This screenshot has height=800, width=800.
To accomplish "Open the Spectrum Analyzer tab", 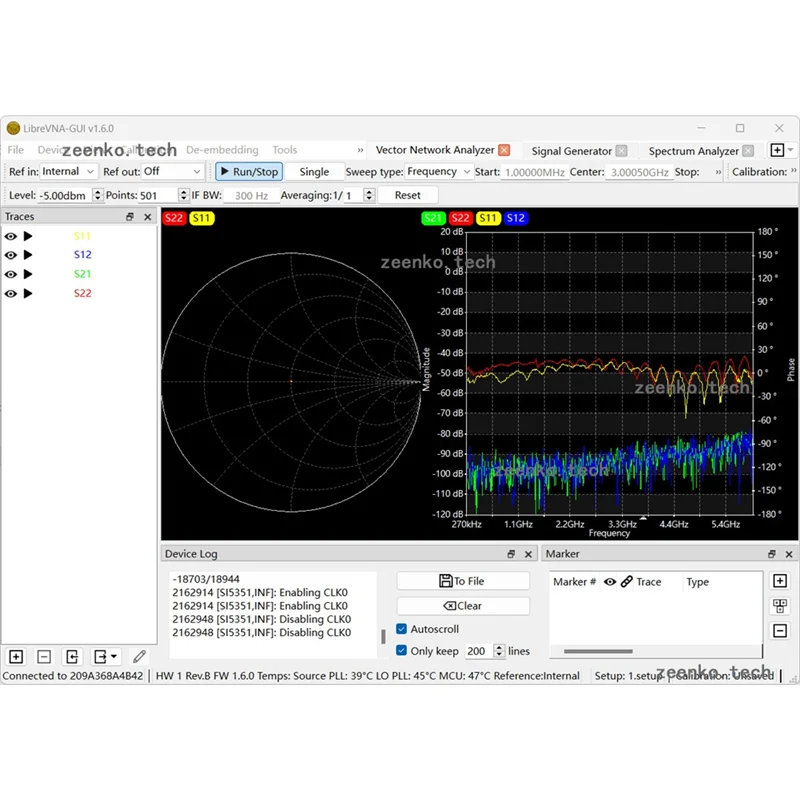I will coord(693,151).
